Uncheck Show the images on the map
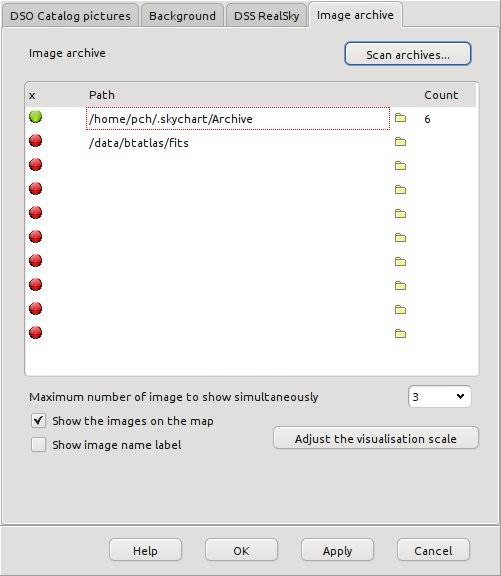 click(39, 421)
